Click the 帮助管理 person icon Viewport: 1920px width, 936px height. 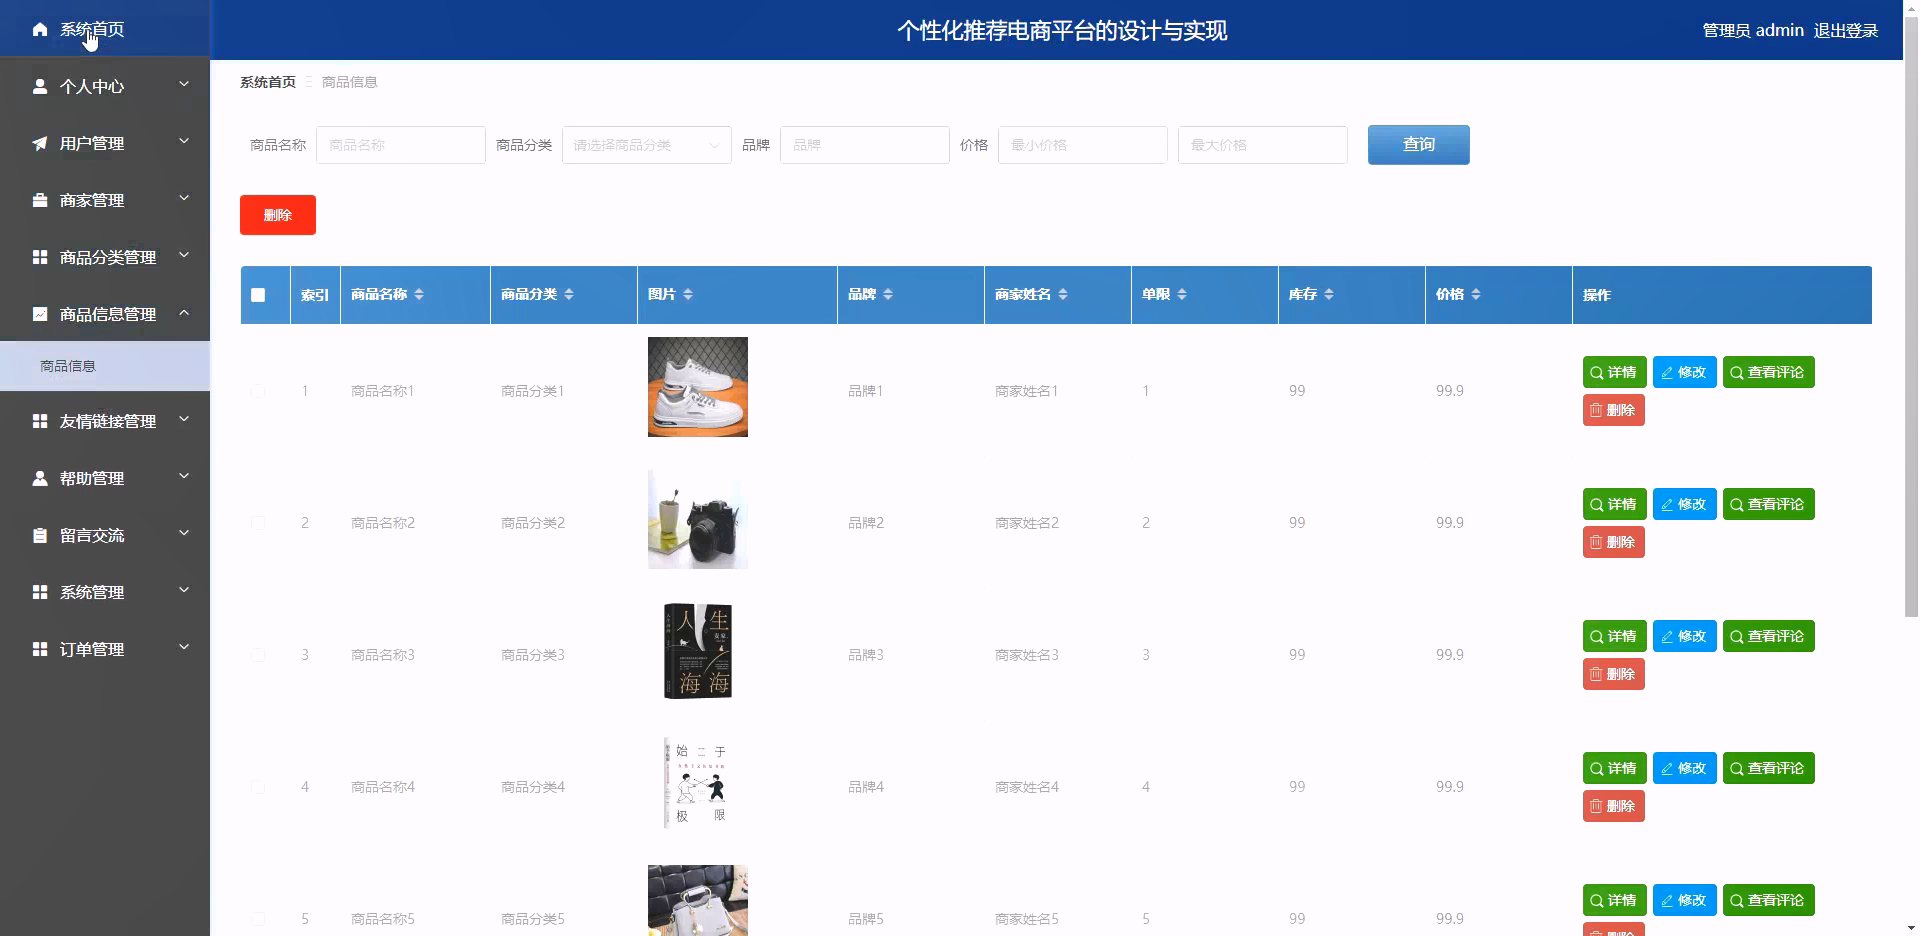[x=40, y=479]
